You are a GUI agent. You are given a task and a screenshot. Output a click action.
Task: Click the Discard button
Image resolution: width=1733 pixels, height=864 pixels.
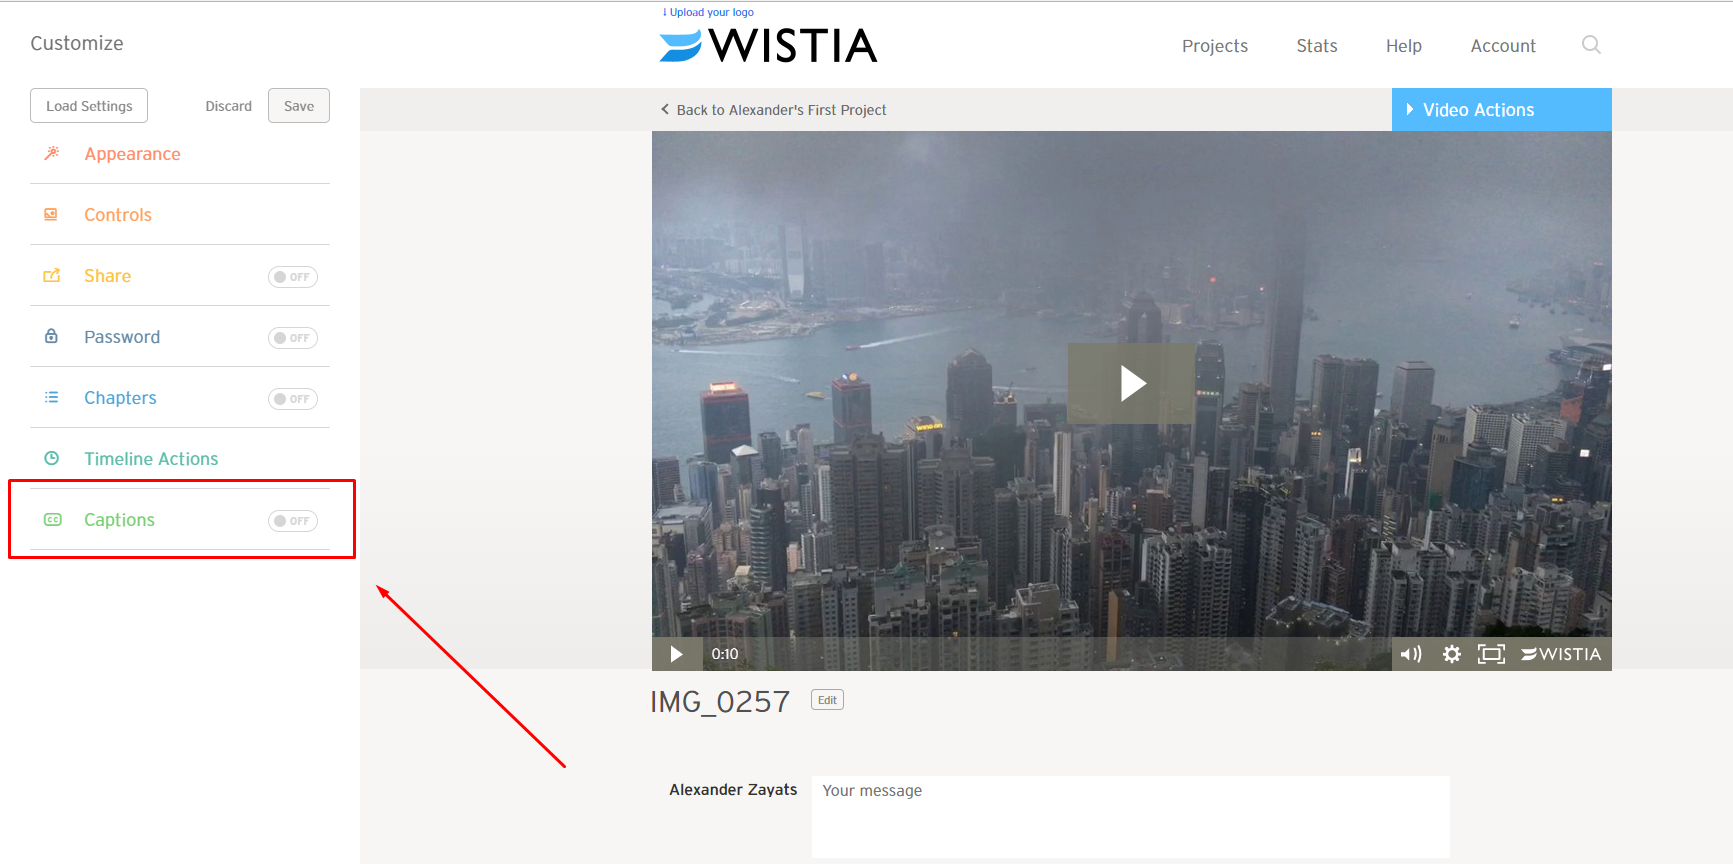[x=228, y=106]
